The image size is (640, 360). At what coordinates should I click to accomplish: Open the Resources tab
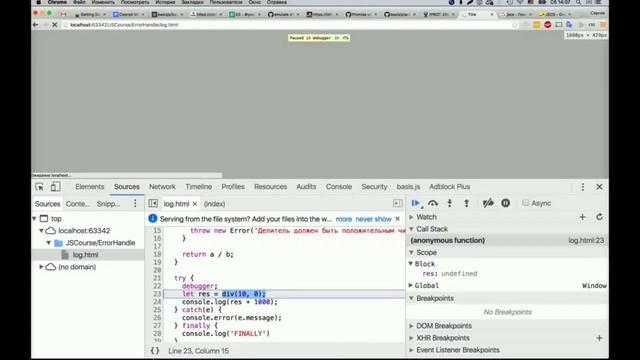click(x=270, y=187)
